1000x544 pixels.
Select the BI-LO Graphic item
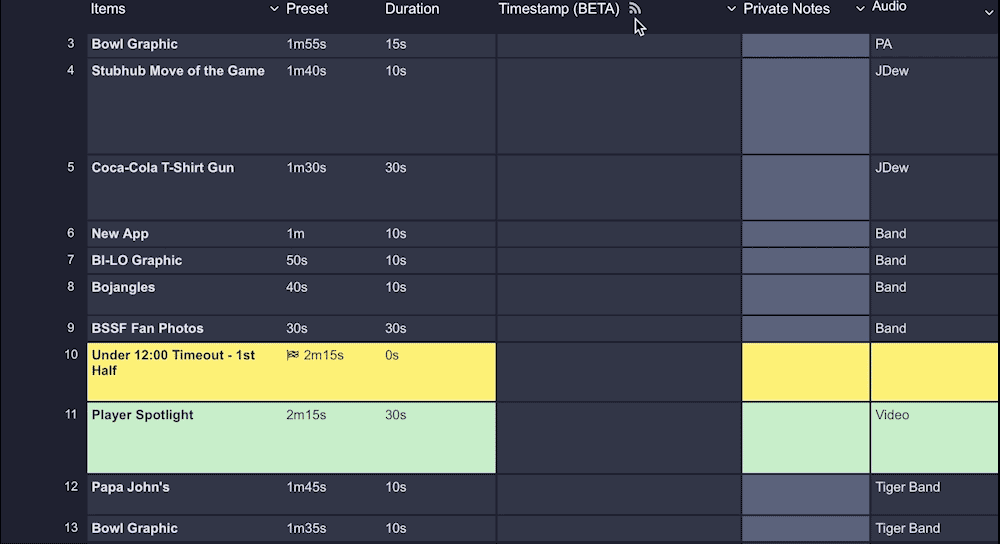tap(136, 260)
